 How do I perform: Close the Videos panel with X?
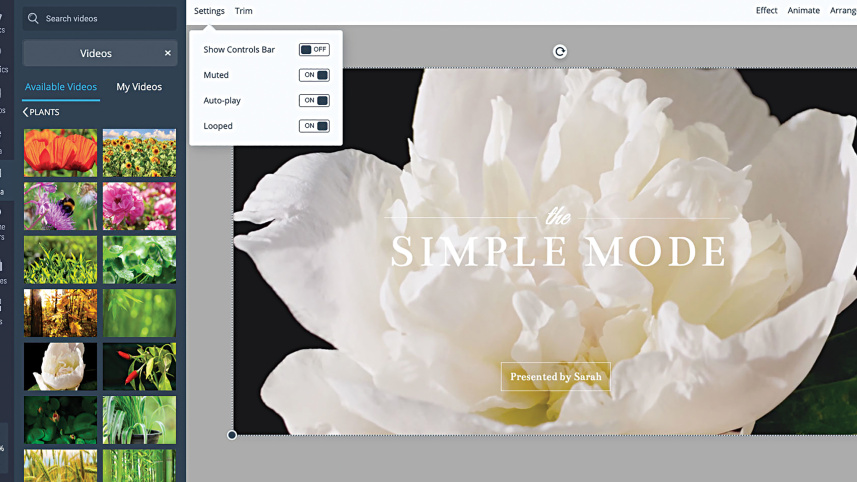point(168,53)
